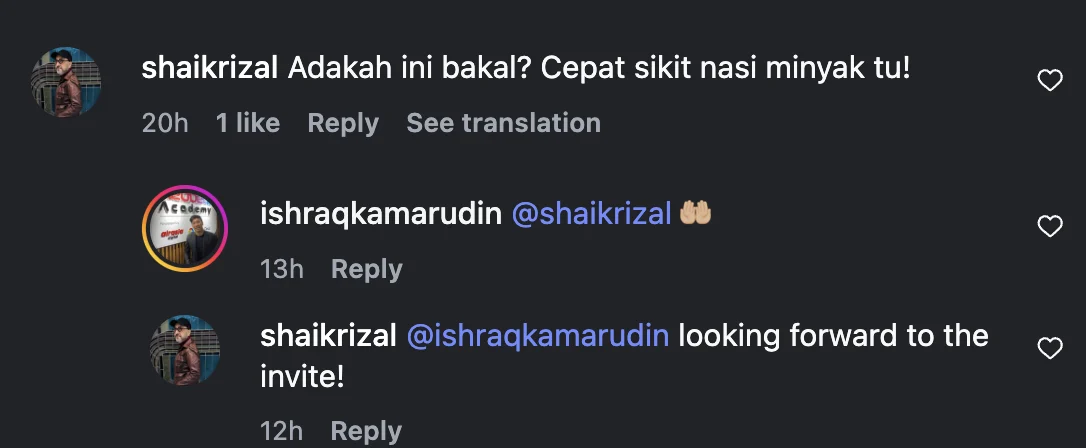
Task: View who liked via "1 like"
Action: 247,123
